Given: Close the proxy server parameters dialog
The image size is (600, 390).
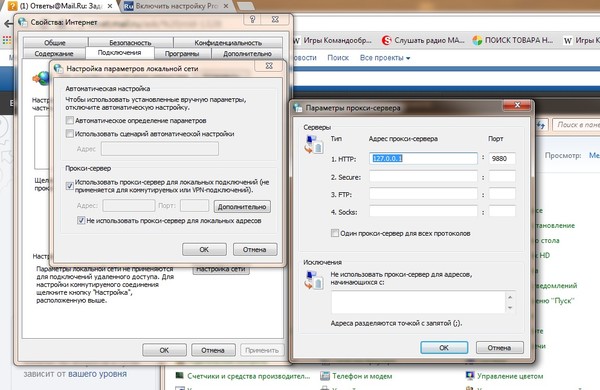Looking at the screenshot, I should [517, 105].
